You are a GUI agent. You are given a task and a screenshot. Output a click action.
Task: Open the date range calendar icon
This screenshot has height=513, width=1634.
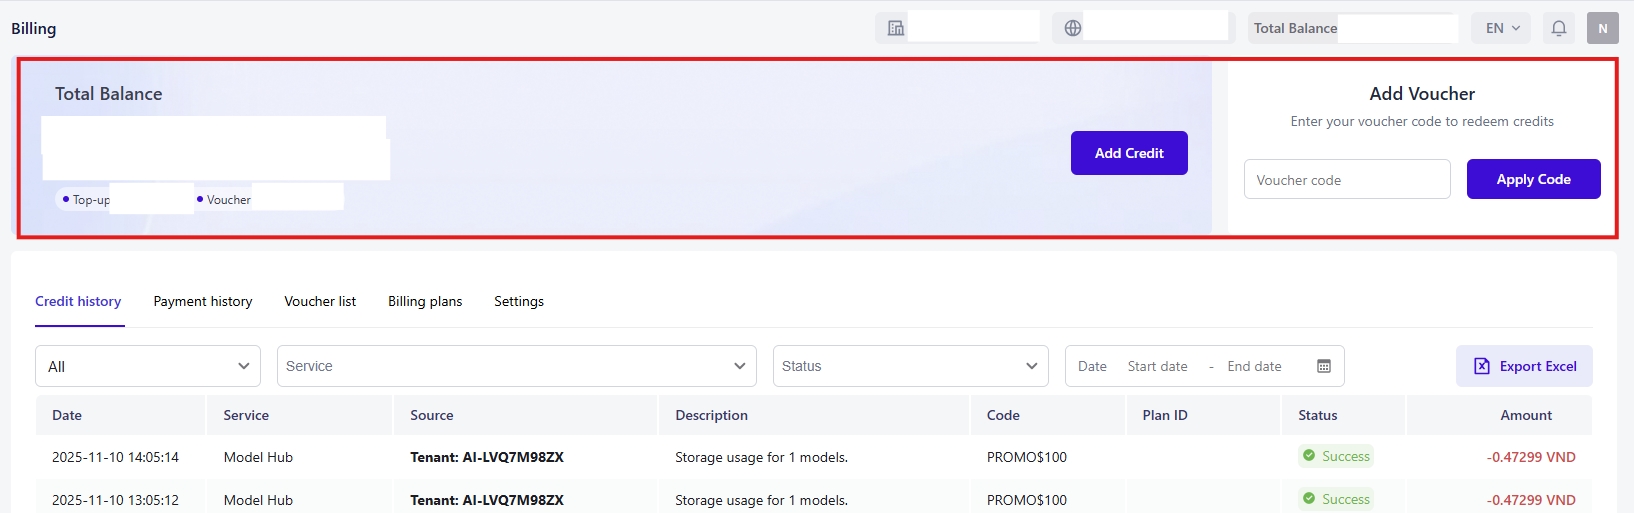click(1323, 366)
